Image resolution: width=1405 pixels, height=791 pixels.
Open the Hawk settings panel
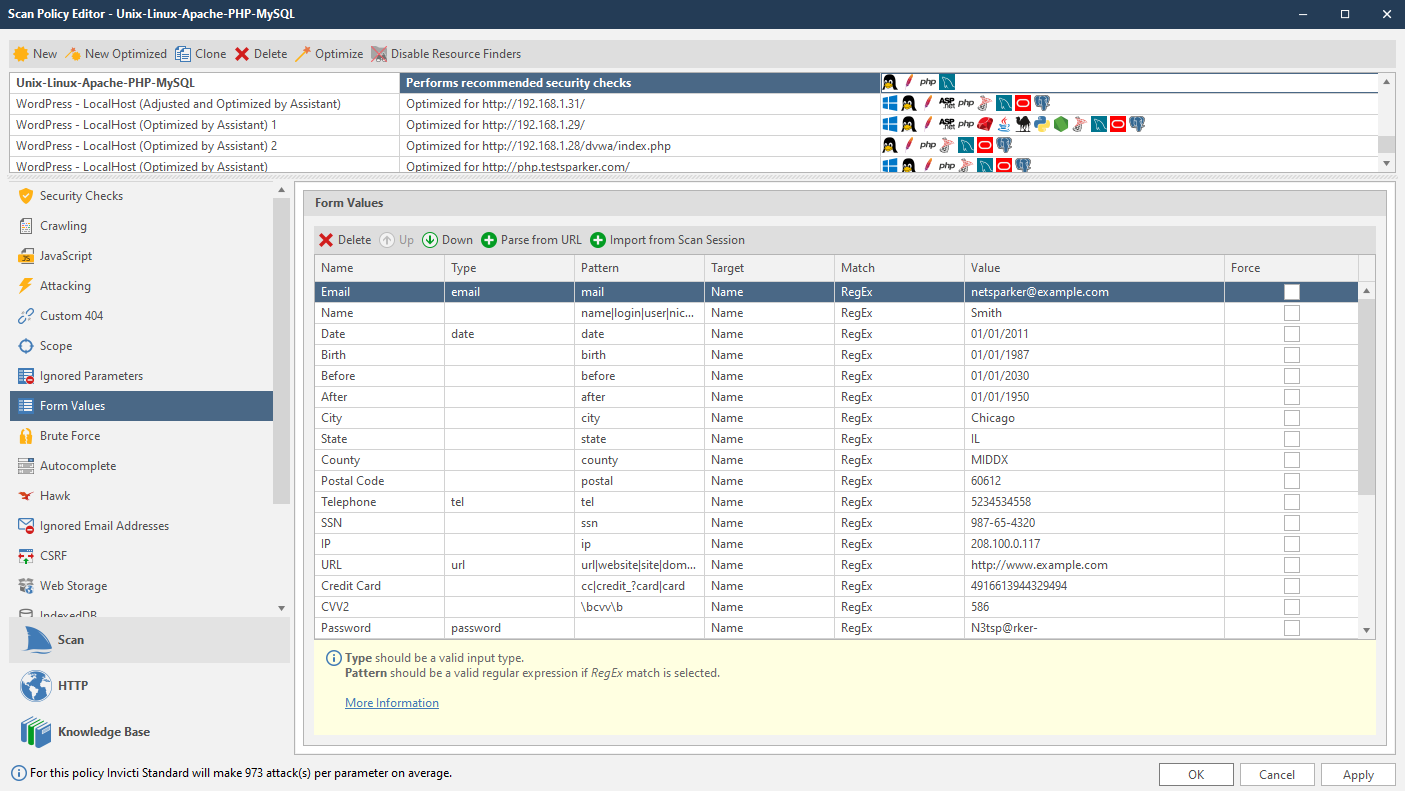[57, 495]
